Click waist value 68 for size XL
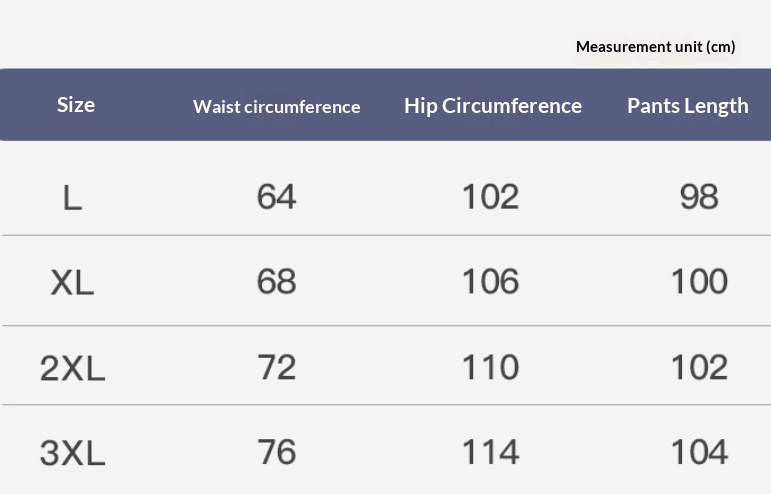 tap(276, 282)
